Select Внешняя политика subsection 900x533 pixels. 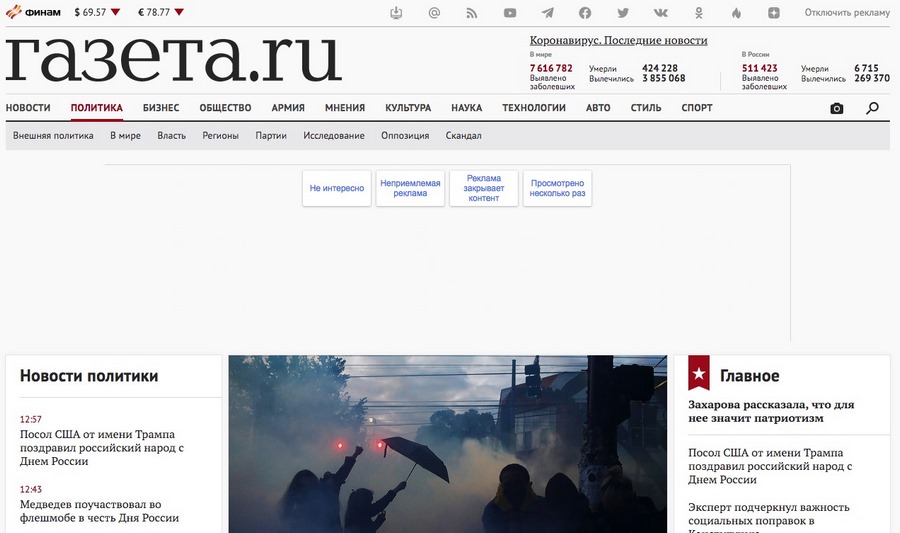click(x=53, y=136)
